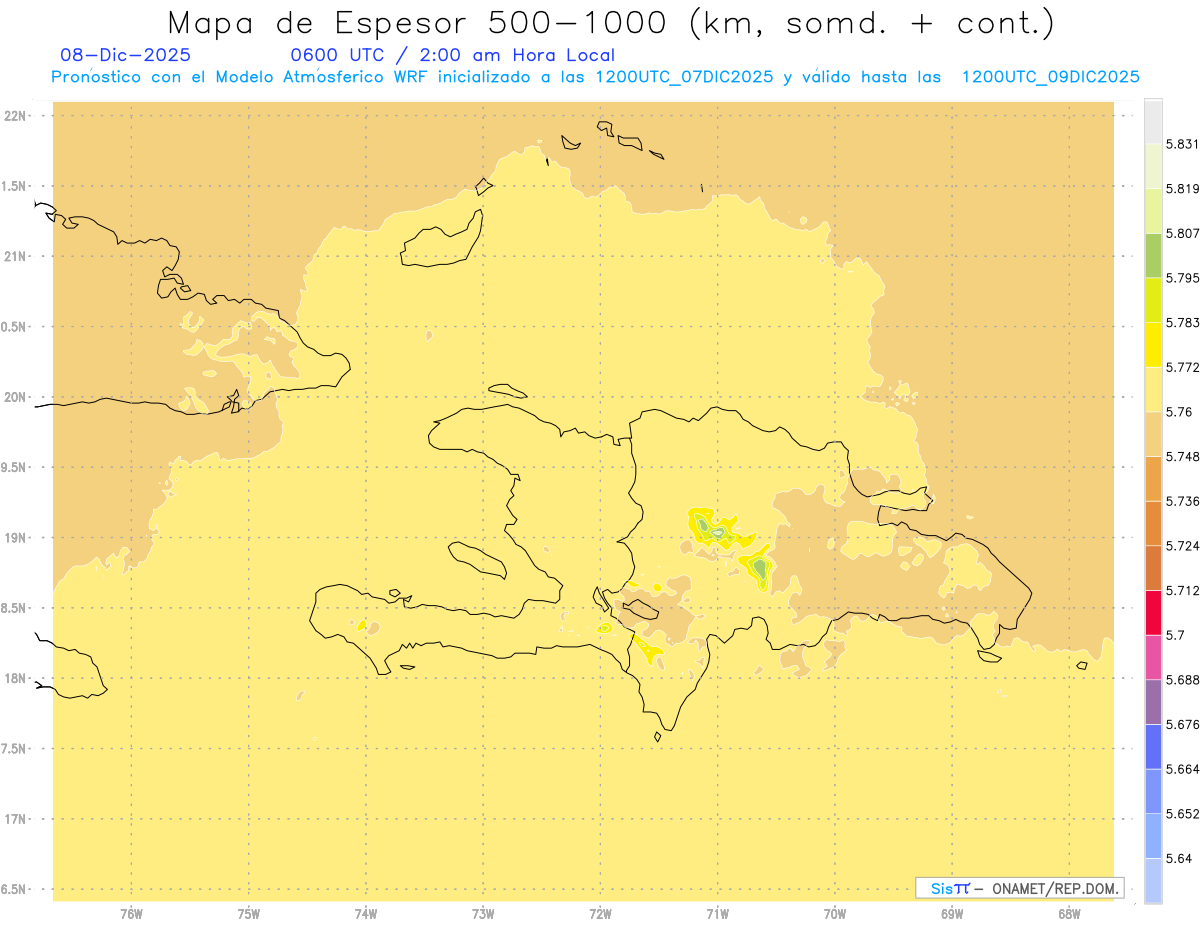Choose the purple legend swatch between 5.676 and 5.688
Screen dimensions: 1200x927
[1153, 702]
